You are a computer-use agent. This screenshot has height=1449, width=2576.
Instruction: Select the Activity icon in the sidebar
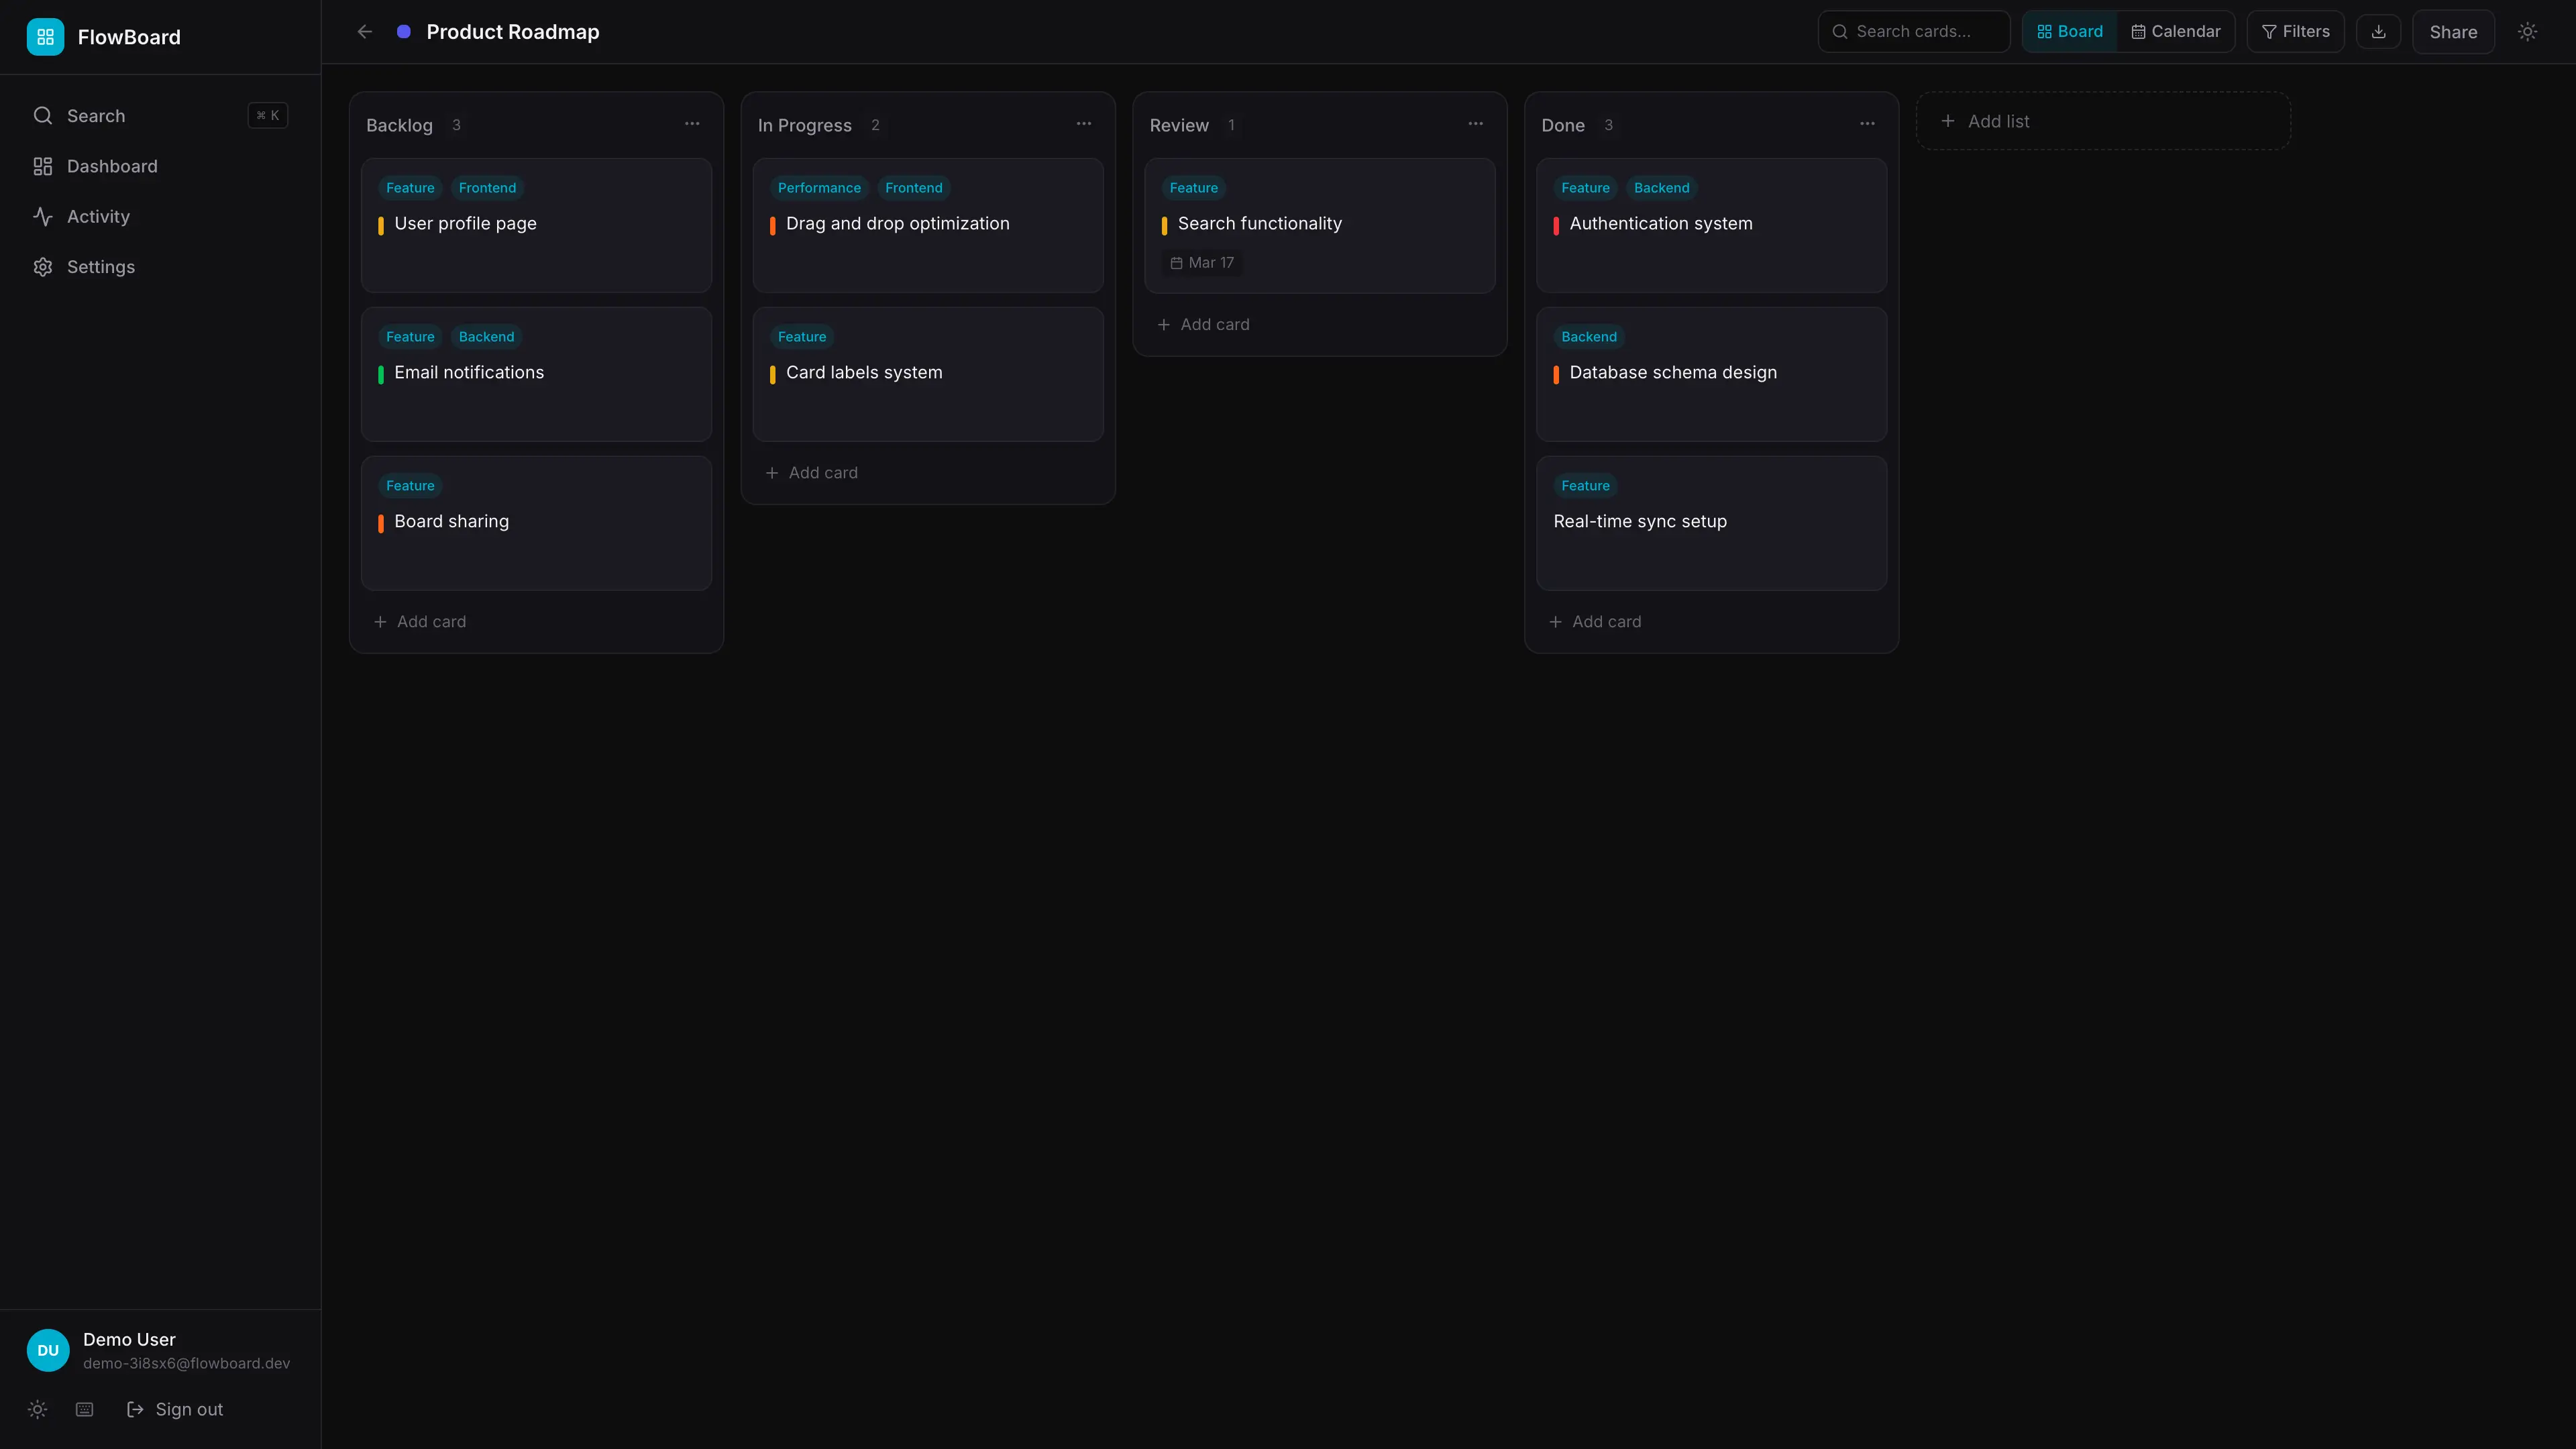coord(43,216)
